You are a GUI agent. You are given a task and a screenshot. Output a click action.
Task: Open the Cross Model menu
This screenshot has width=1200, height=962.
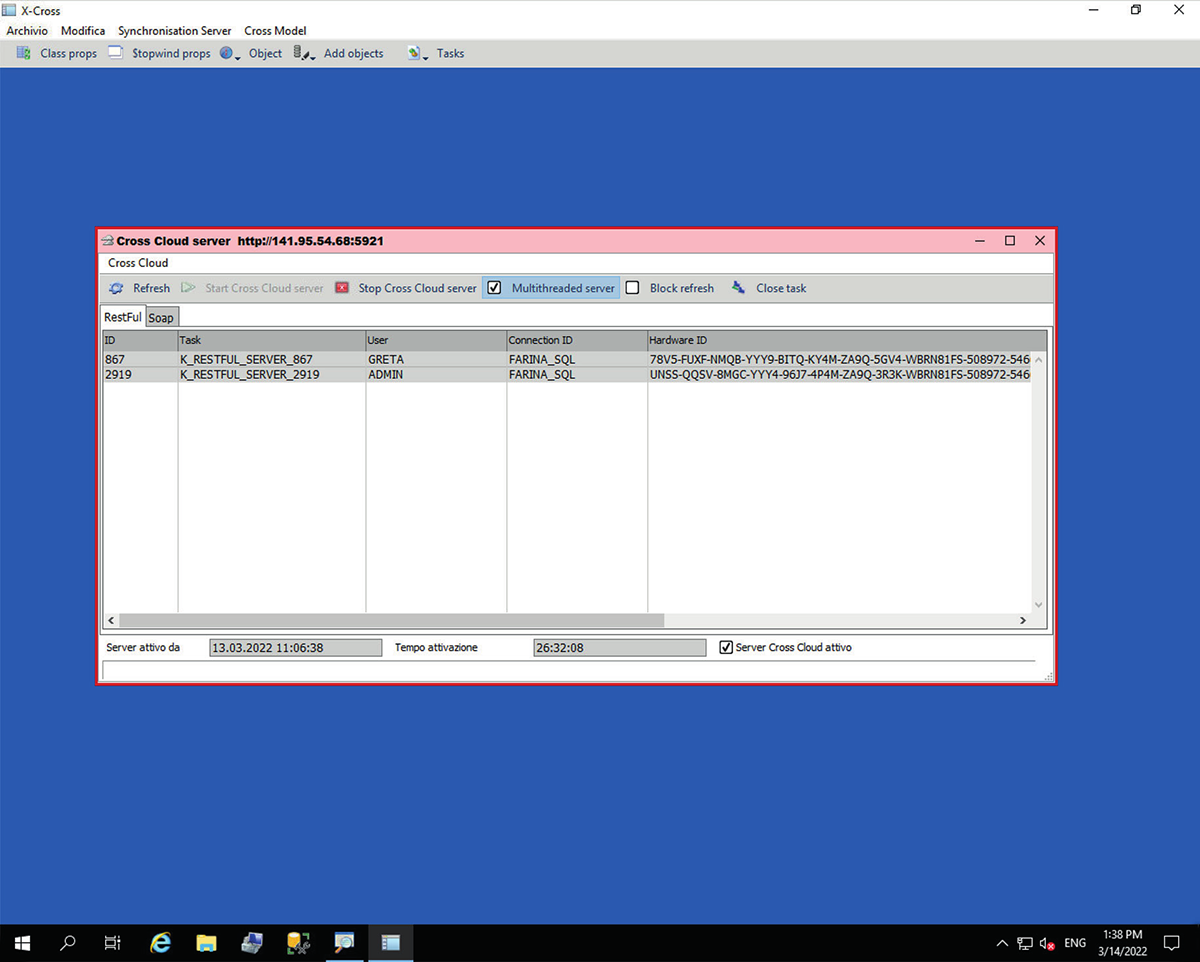click(x=275, y=31)
